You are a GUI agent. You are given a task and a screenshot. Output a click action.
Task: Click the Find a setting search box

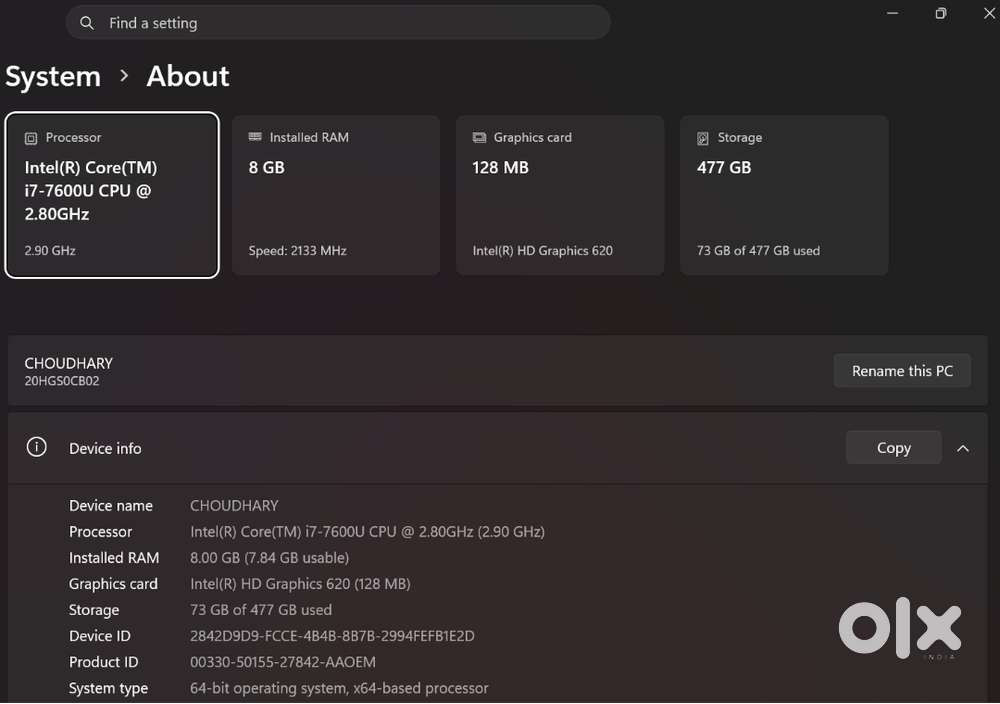338,23
